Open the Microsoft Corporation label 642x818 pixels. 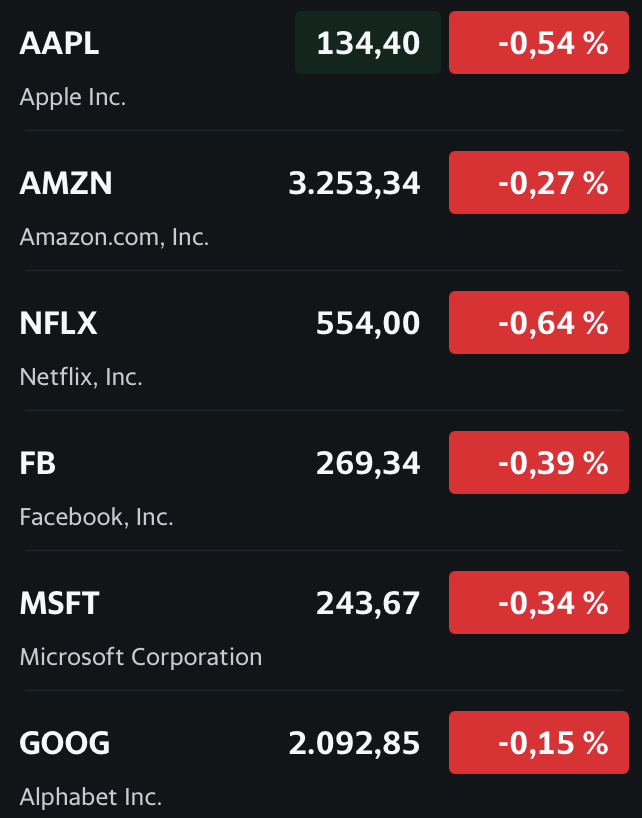pos(141,658)
